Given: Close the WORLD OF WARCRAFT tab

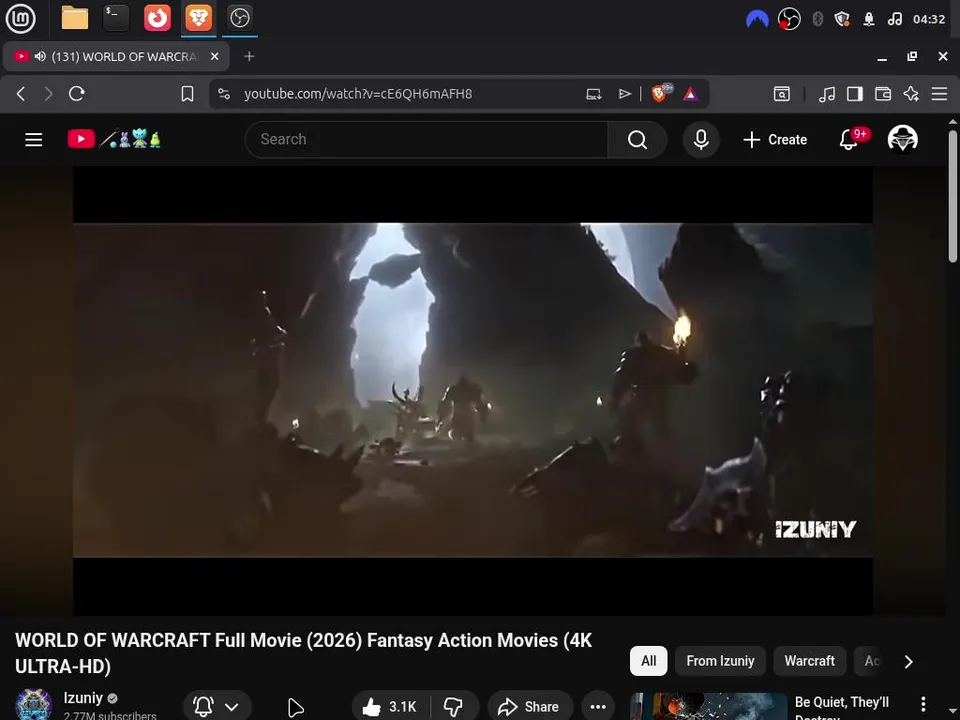Looking at the screenshot, I should [x=214, y=56].
